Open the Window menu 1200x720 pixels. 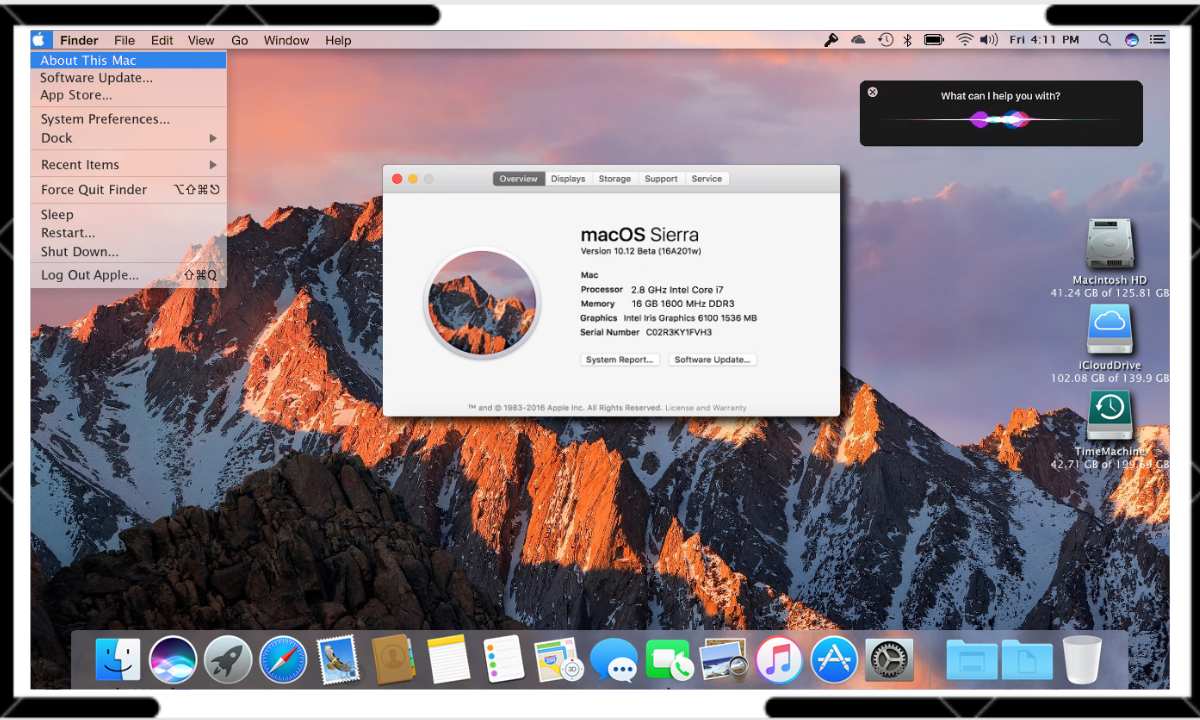click(286, 40)
